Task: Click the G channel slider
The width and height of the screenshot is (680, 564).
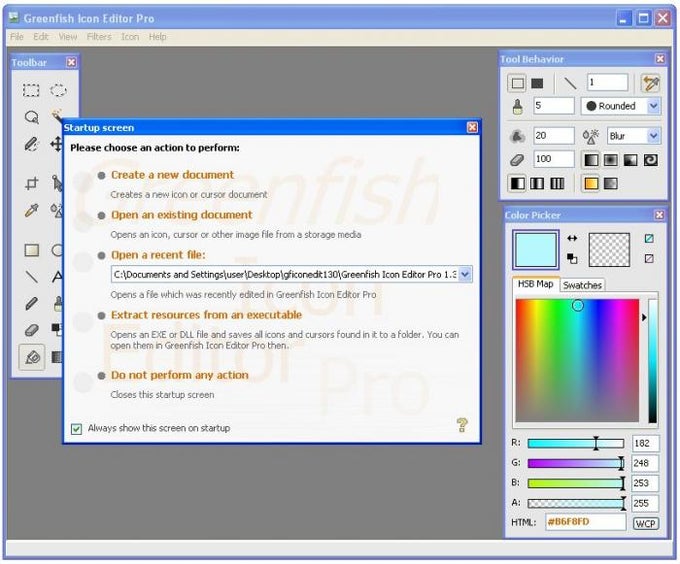Action: pos(575,463)
